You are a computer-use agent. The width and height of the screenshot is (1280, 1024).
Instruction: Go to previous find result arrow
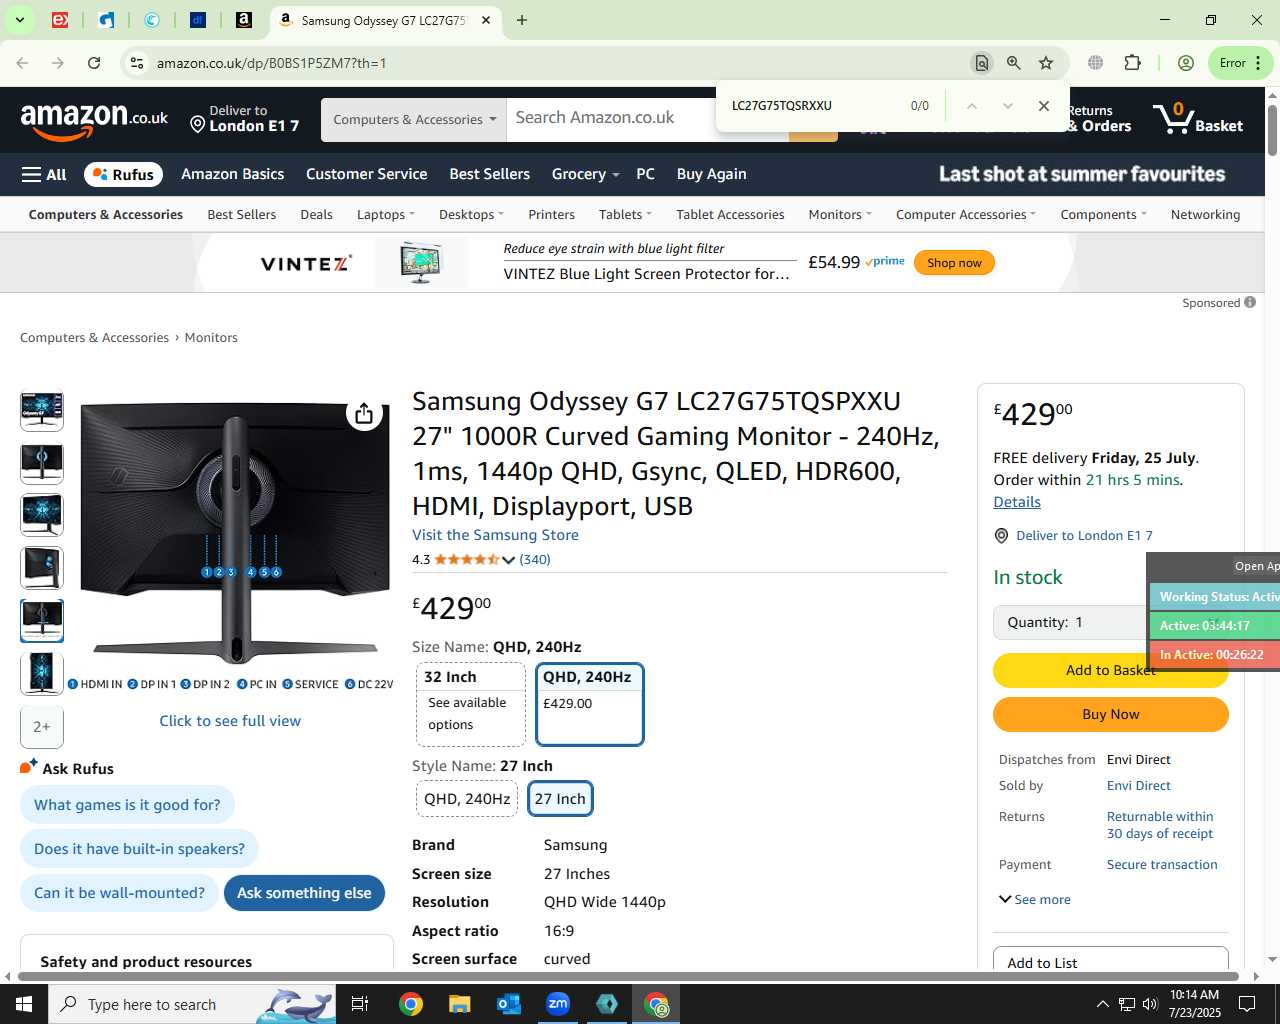coord(971,106)
